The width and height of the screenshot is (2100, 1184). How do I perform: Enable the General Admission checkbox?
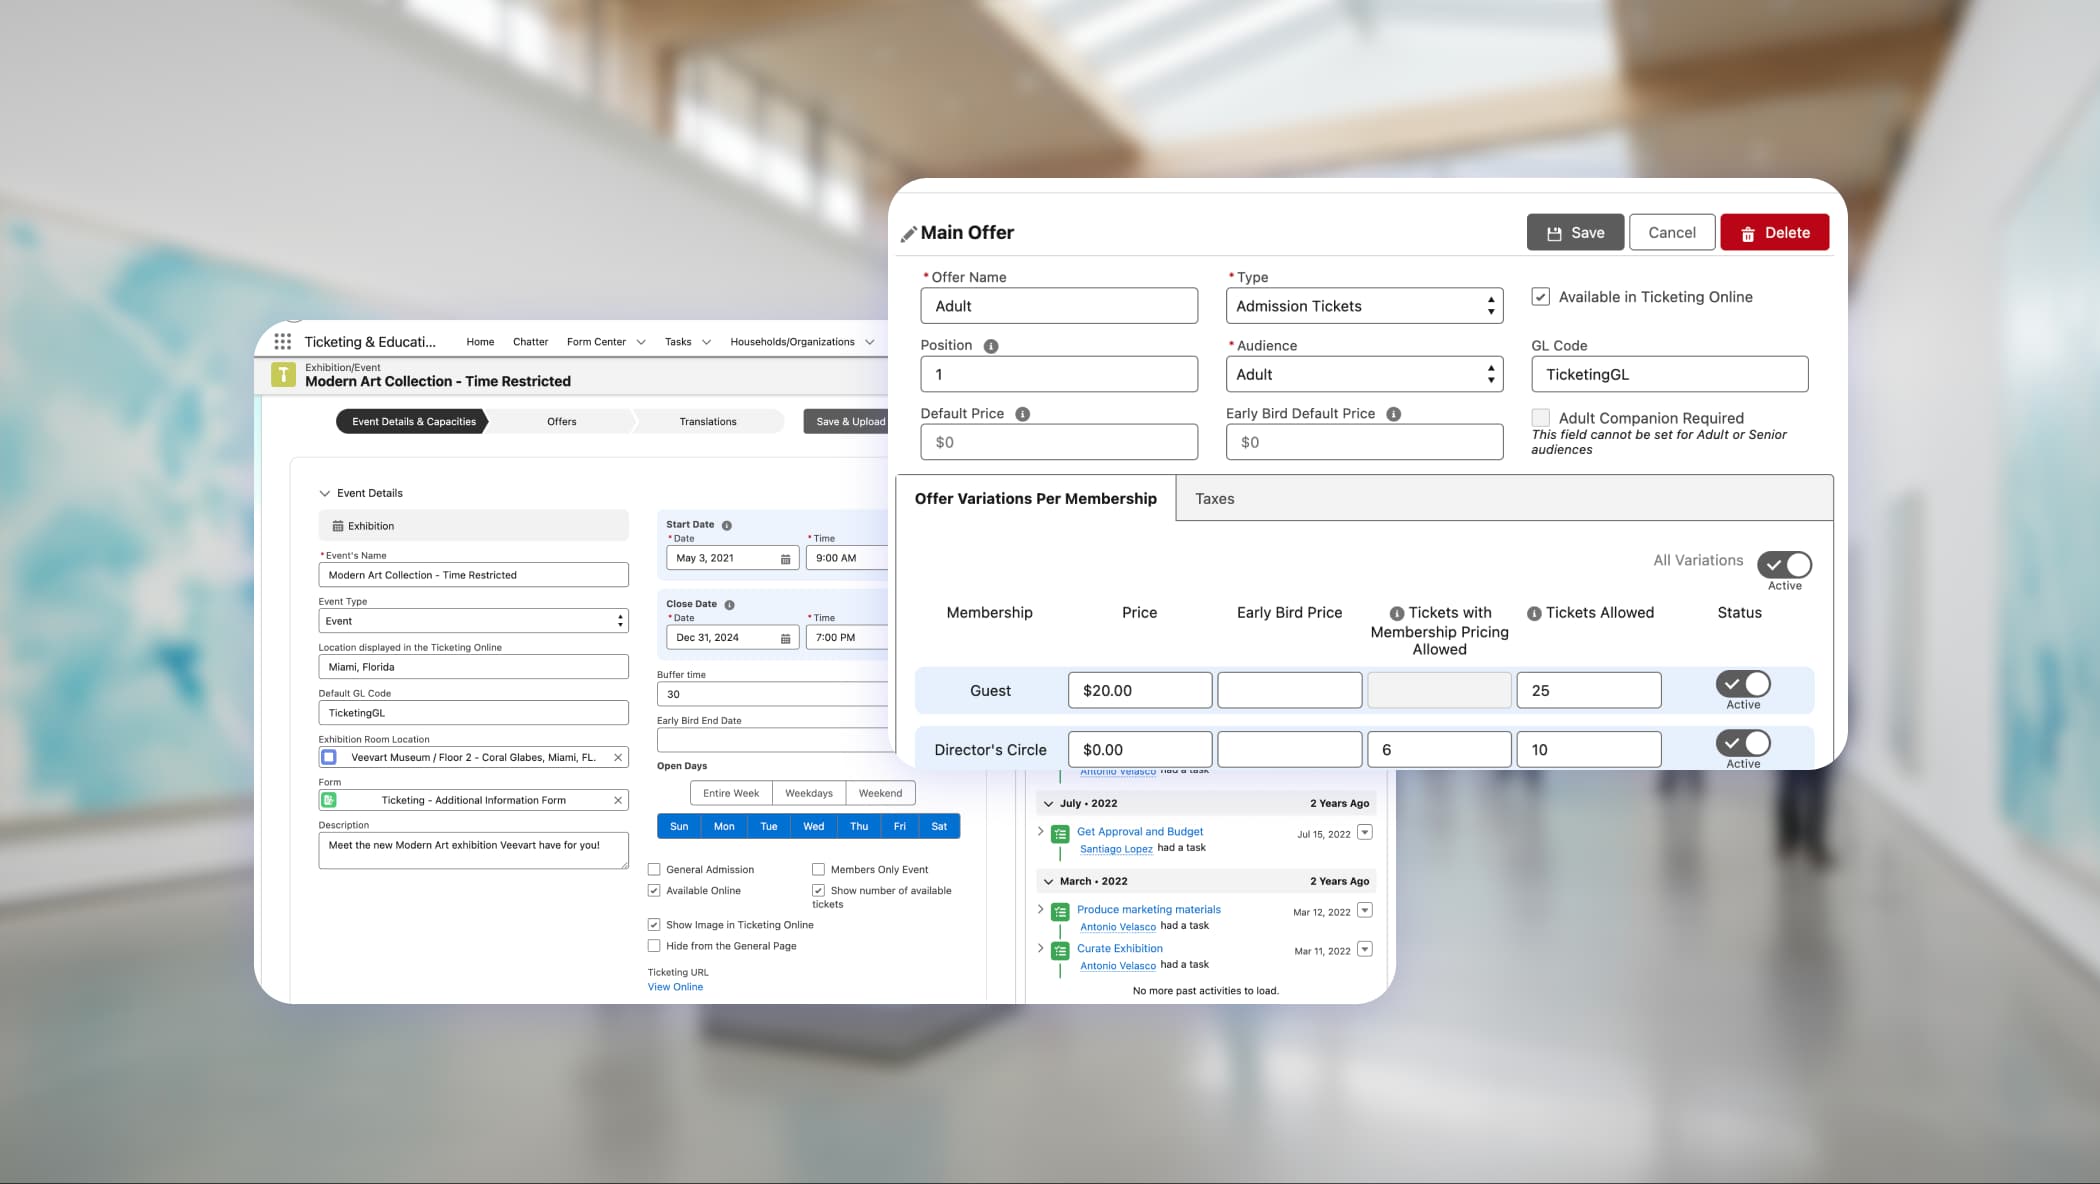654,869
